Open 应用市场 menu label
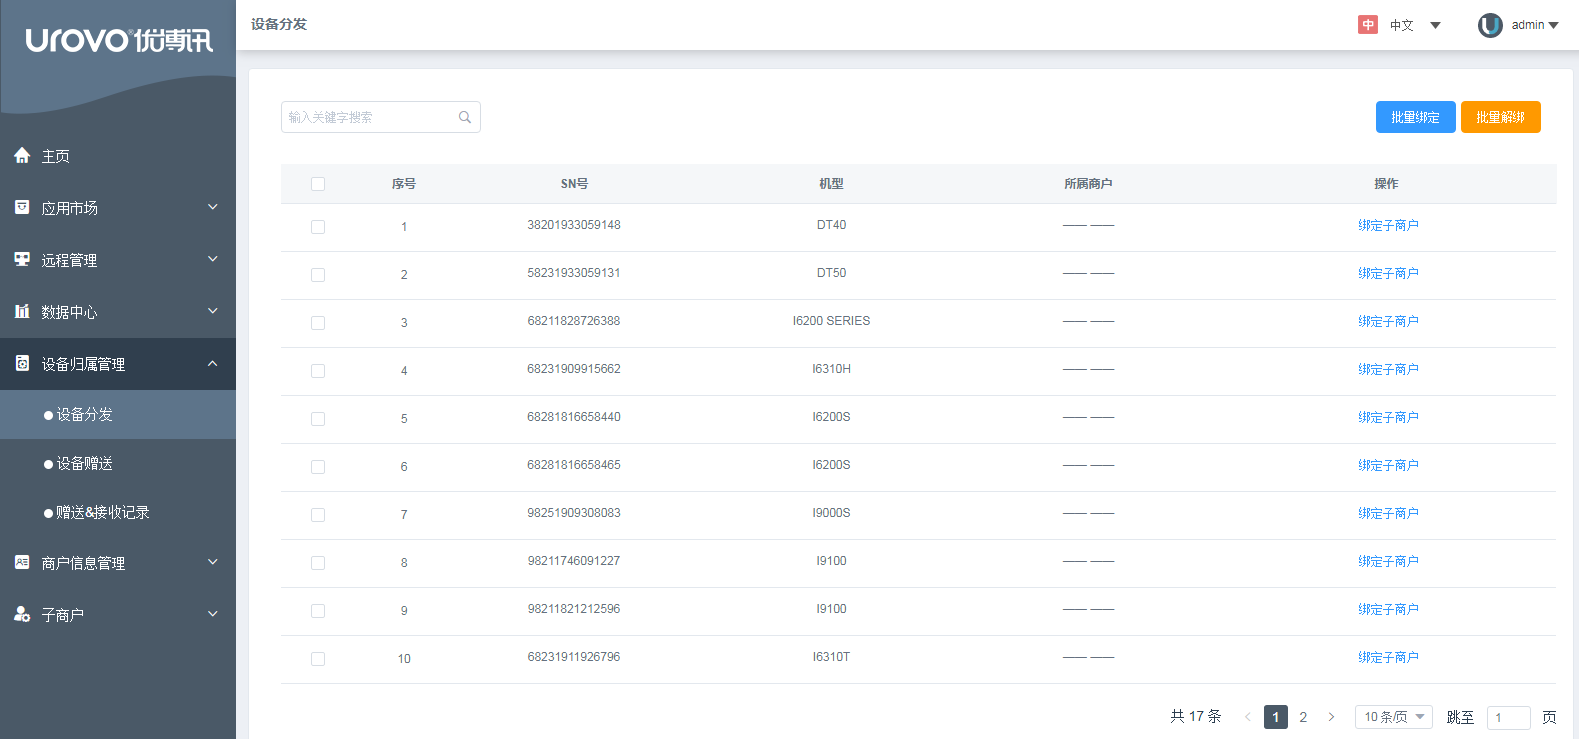Image resolution: width=1579 pixels, height=739 pixels. coord(69,208)
